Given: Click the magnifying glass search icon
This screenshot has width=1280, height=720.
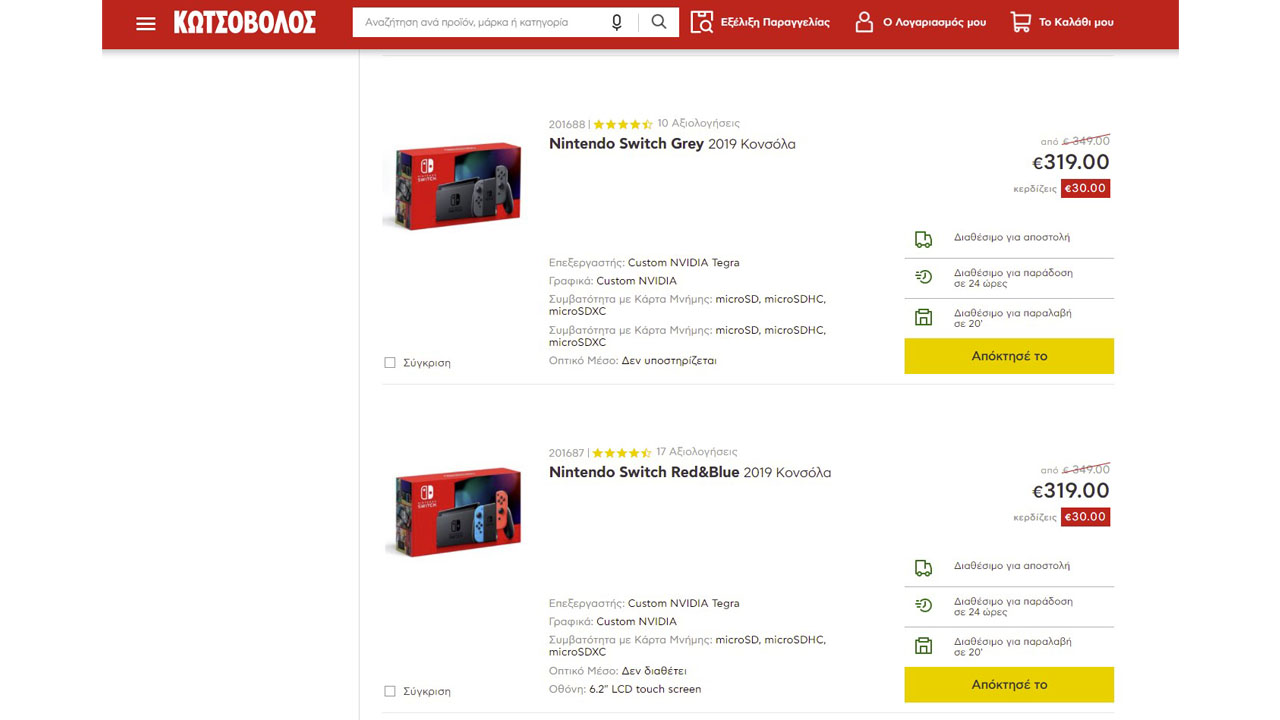Looking at the screenshot, I should (658, 22).
